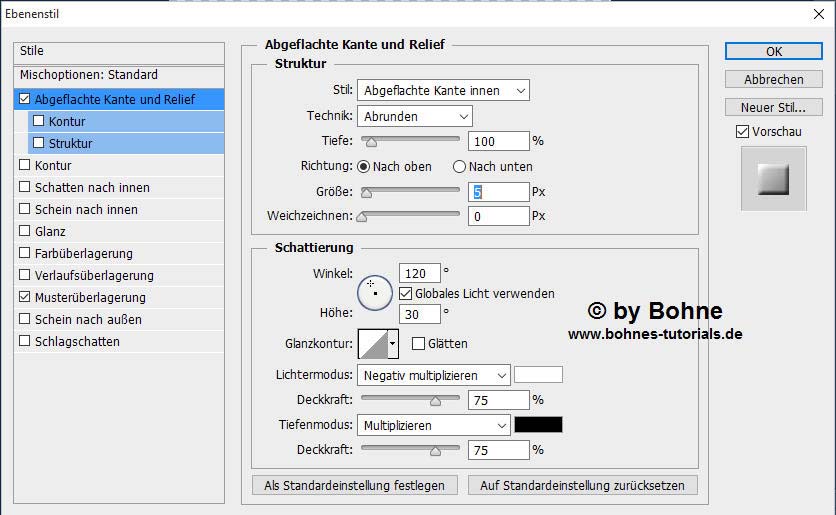
Task: Click the OK button
Action: pos(773,51)
